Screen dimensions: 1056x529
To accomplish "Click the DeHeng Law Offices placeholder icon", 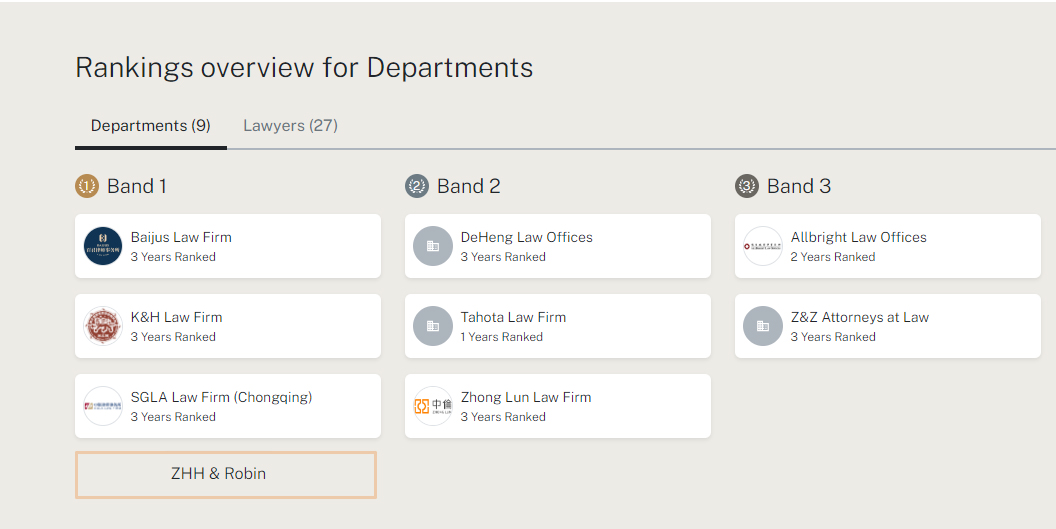I will tap(433, 246).
